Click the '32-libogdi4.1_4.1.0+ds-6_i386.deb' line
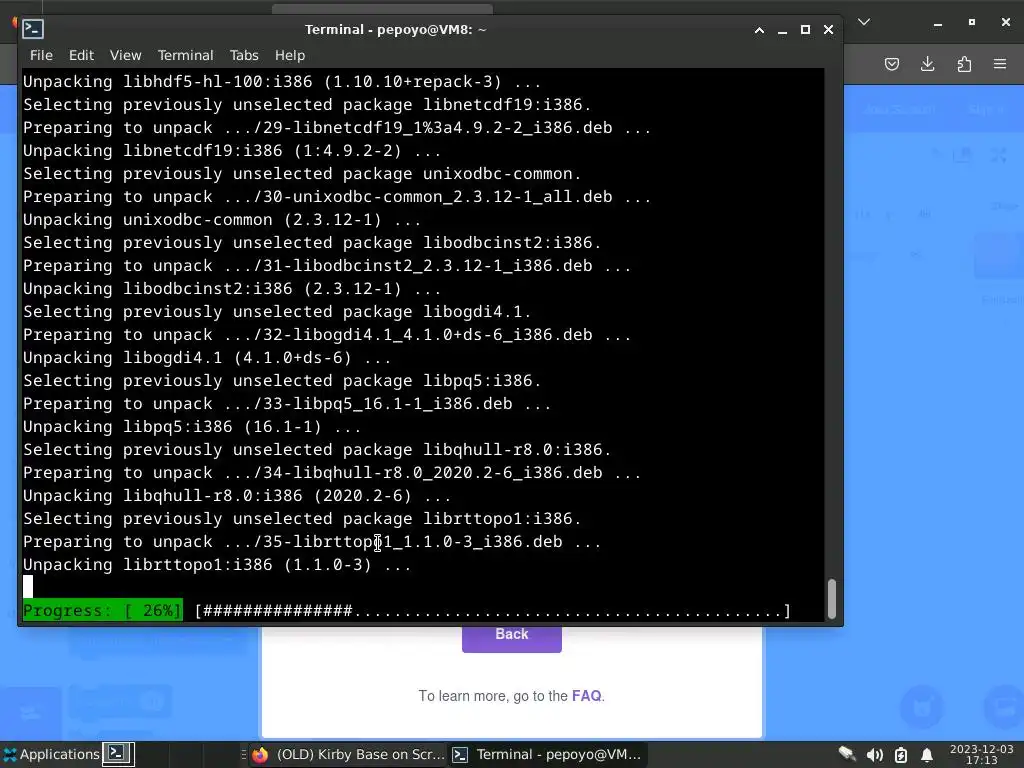Viewport: 1024px width, 768px height. [327, 335]
